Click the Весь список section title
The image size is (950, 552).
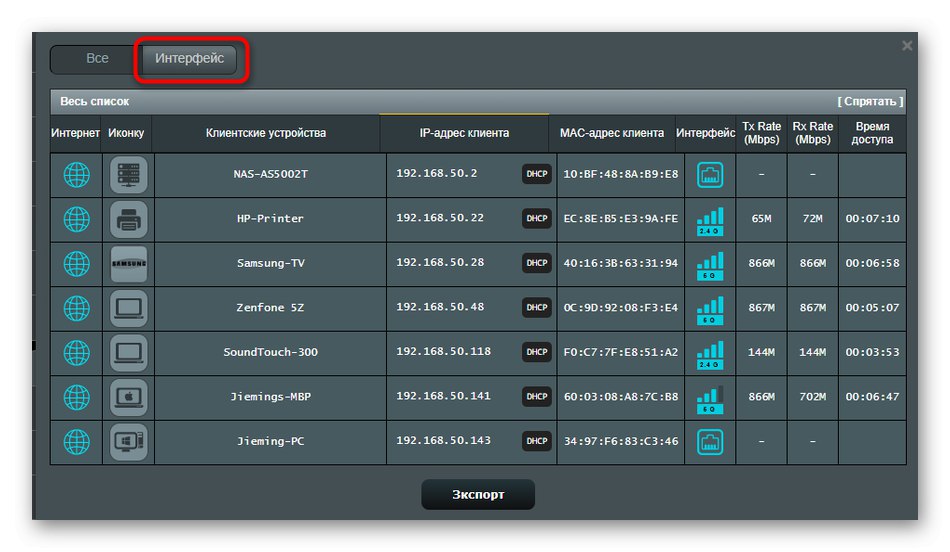click(x=95, y=101)
